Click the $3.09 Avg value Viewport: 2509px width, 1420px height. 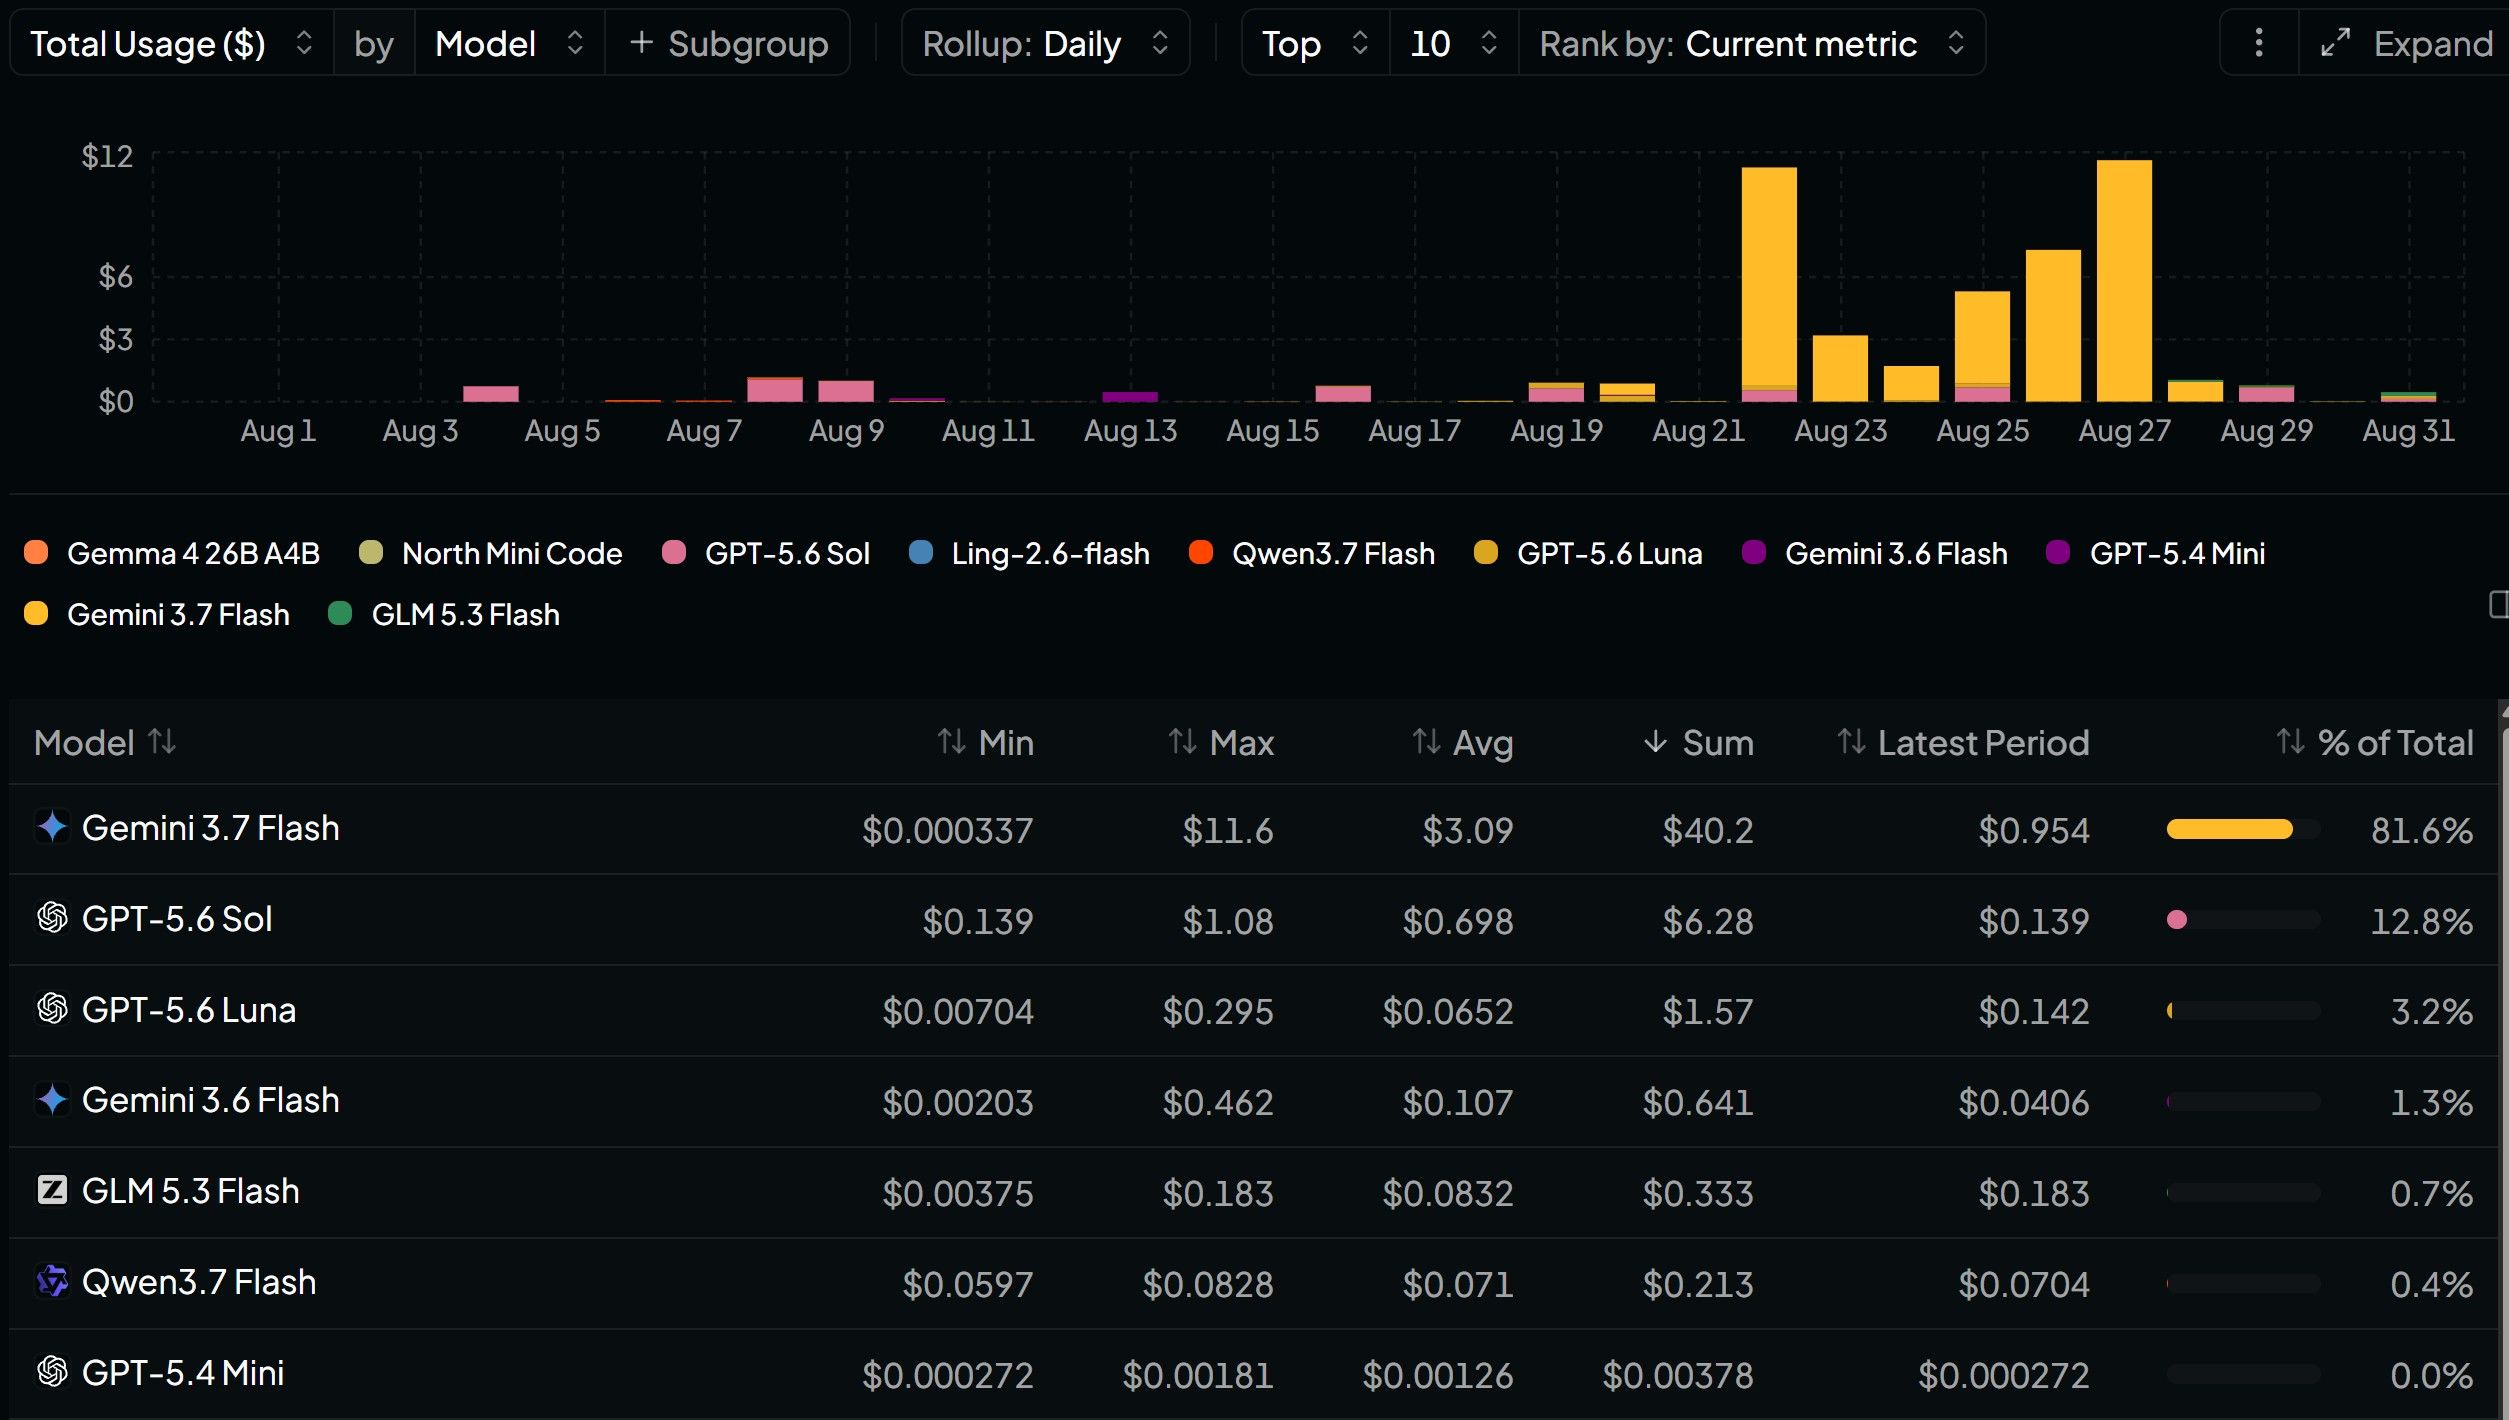(x=1468, y=830)
